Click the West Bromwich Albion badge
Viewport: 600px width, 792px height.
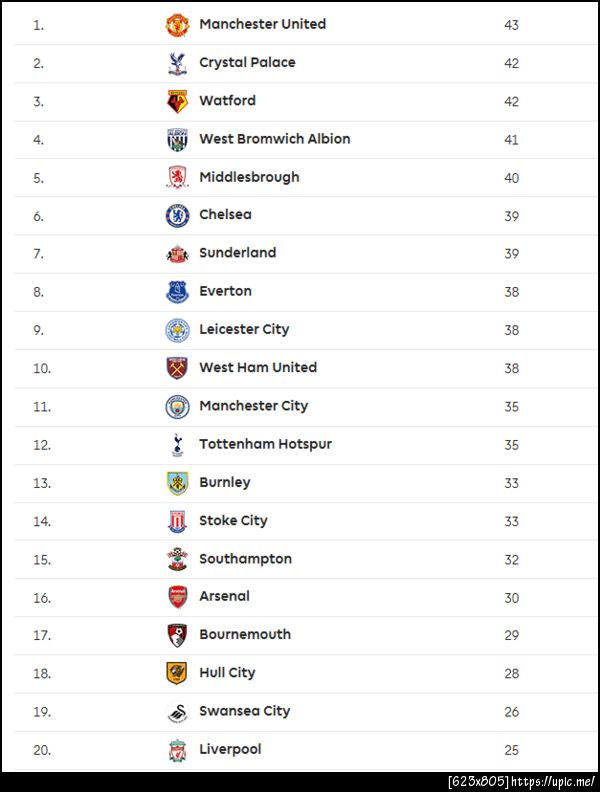pos(177,139)
